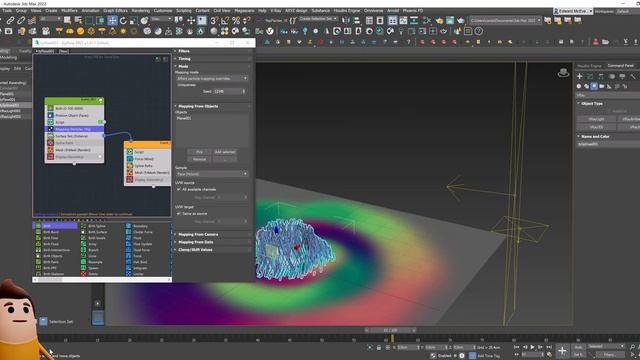Toggle the Enabled status bar checkbox
The height and width of the screenshot is (360, 640).
pyautogui.click(x=433, y=356)
